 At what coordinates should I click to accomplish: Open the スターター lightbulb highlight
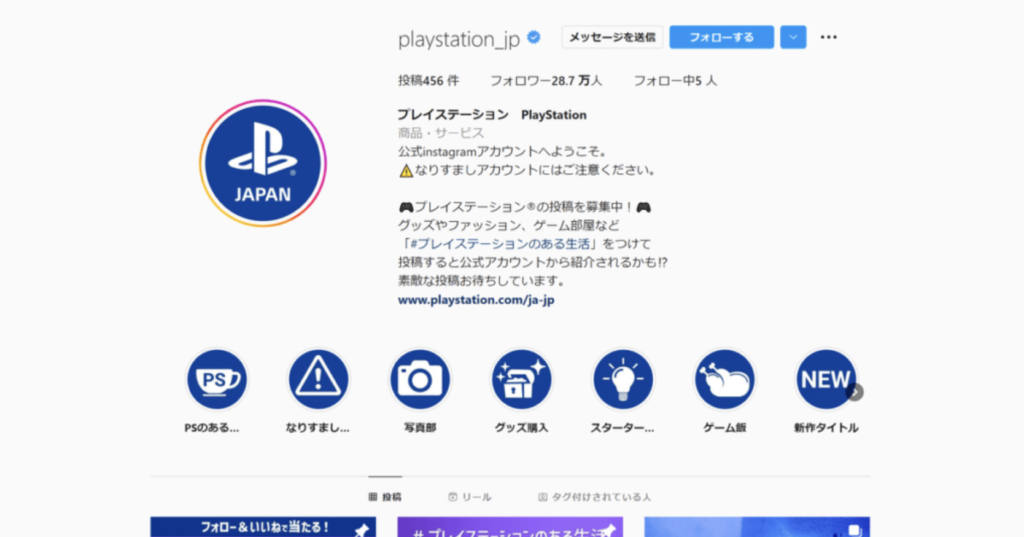pos(623,379)
